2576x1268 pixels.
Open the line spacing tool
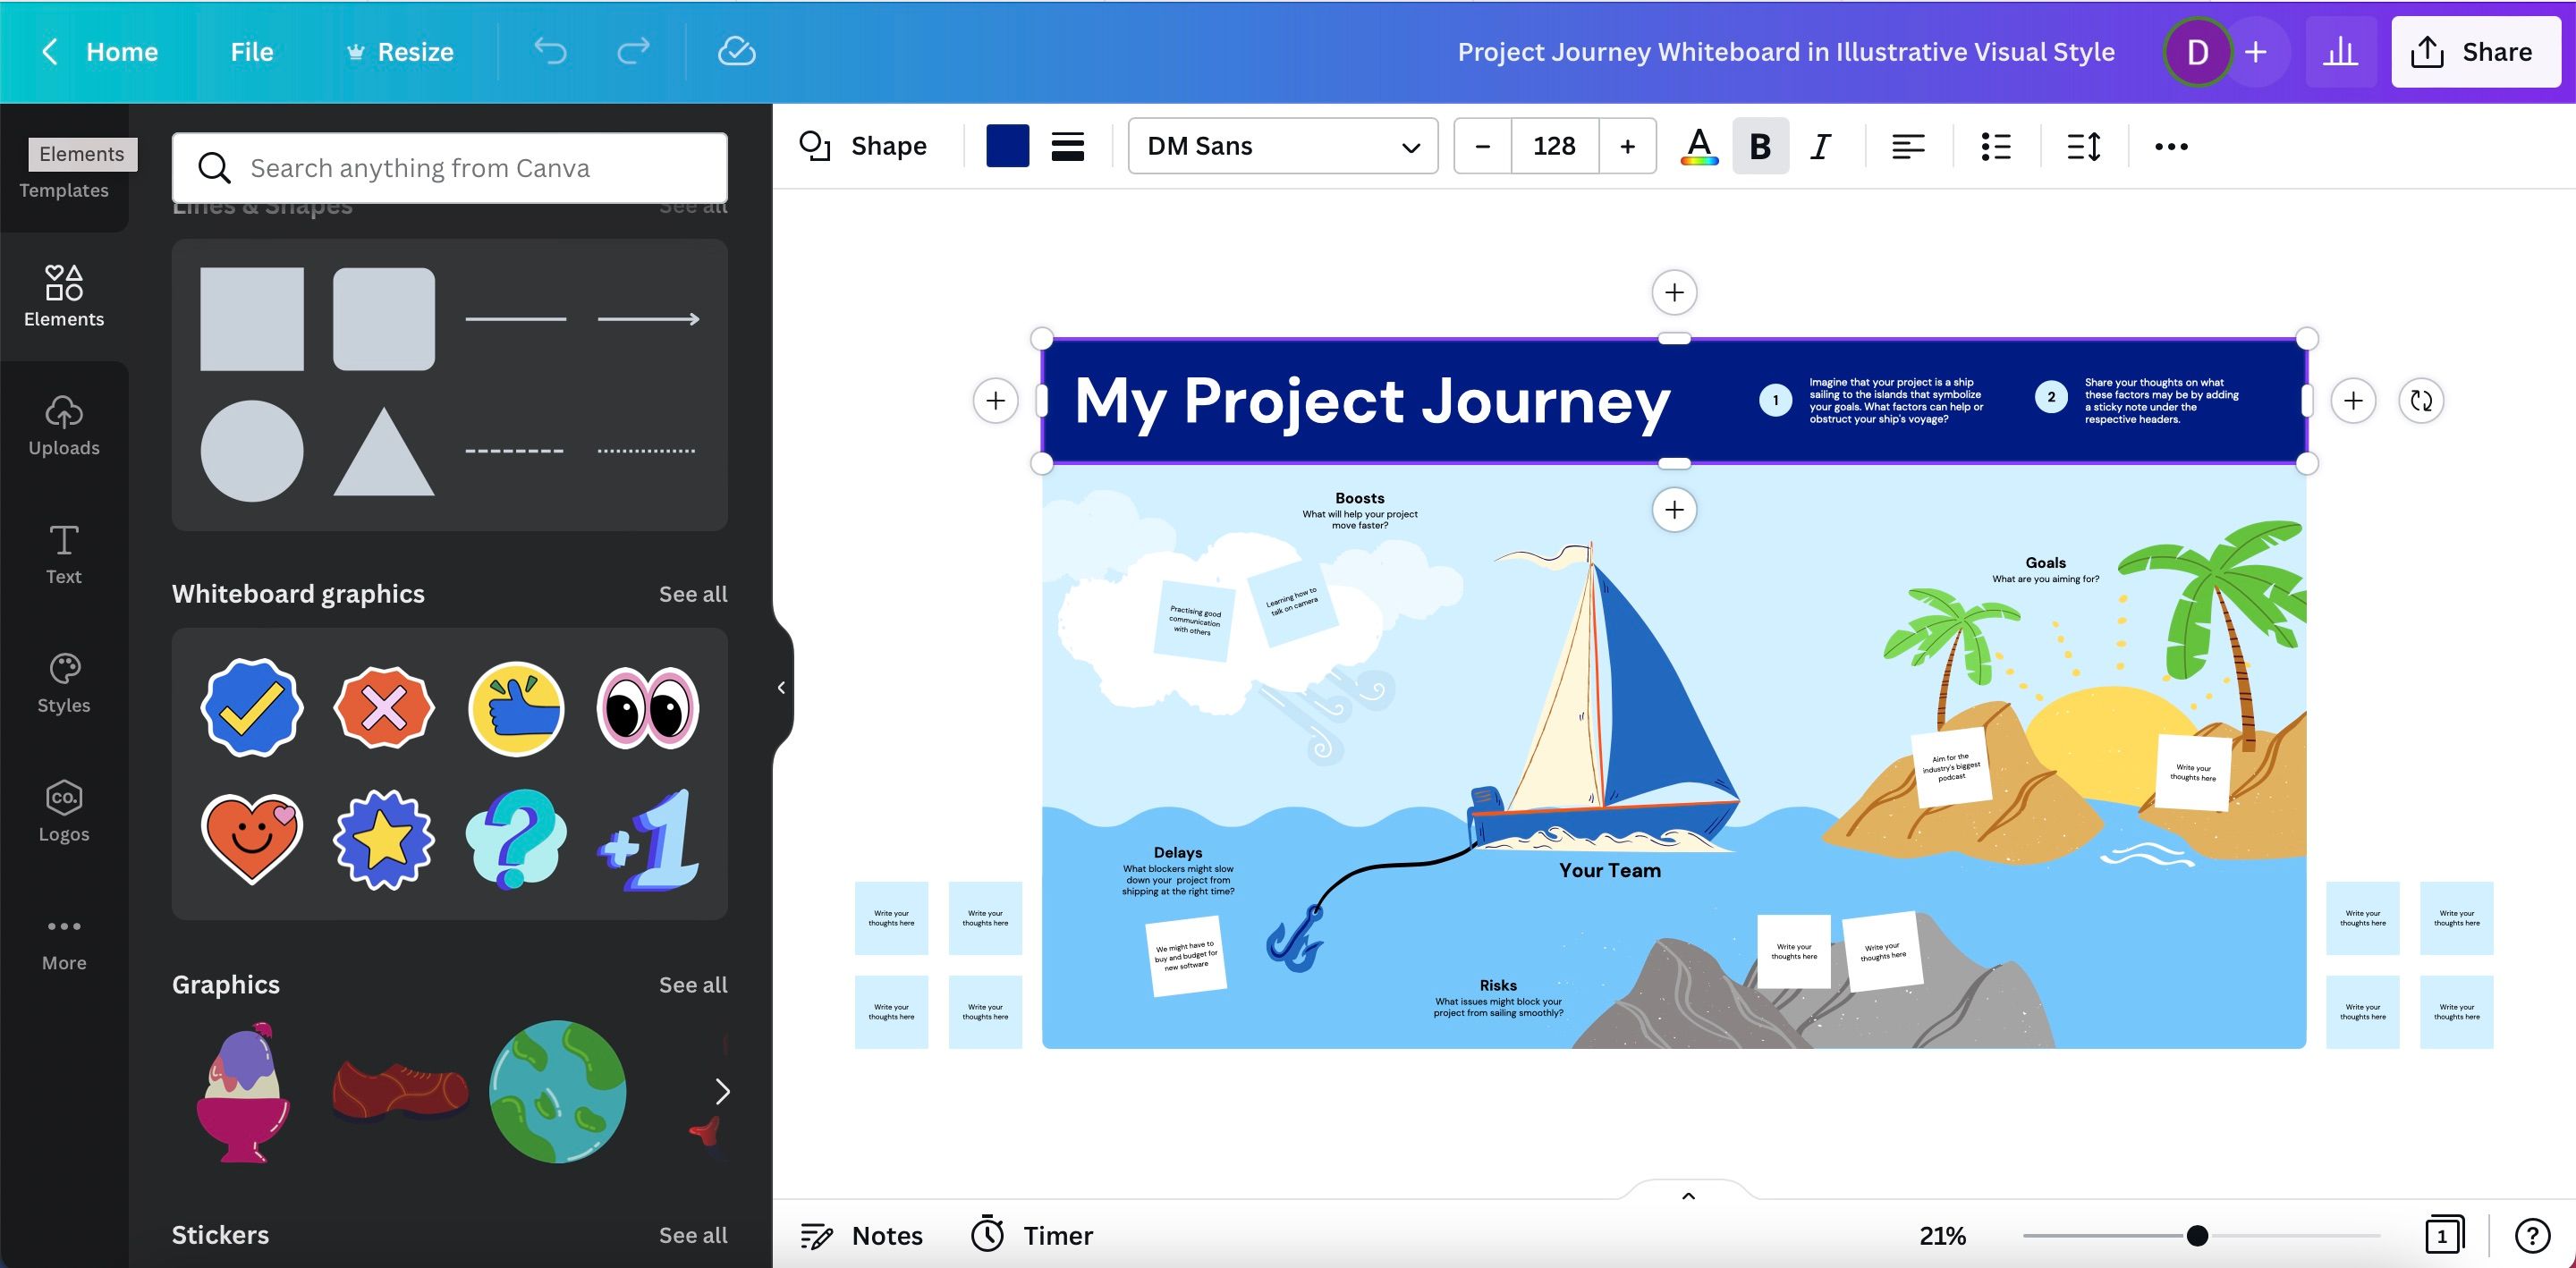pyautogui.click(x=2084, y=146)
